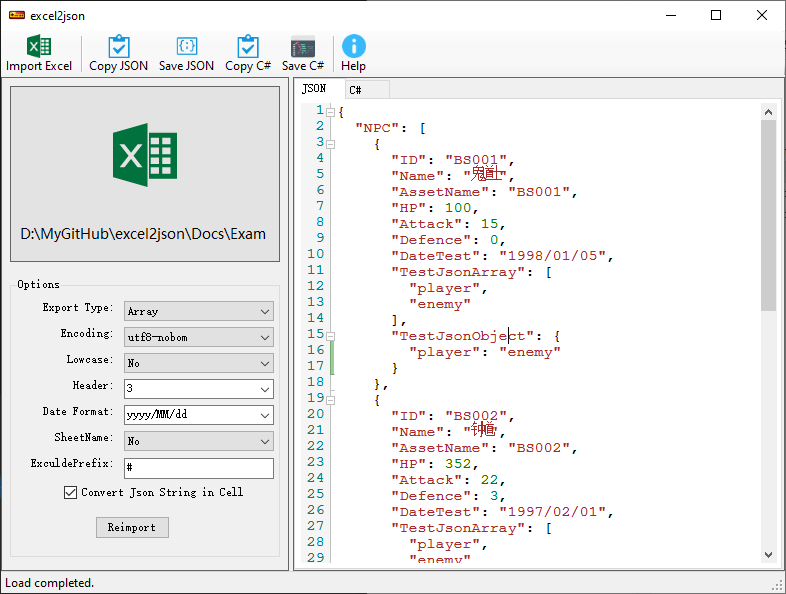
Task: Click the "TestJsonArray" key on line 11
Action: coord(458,272)
